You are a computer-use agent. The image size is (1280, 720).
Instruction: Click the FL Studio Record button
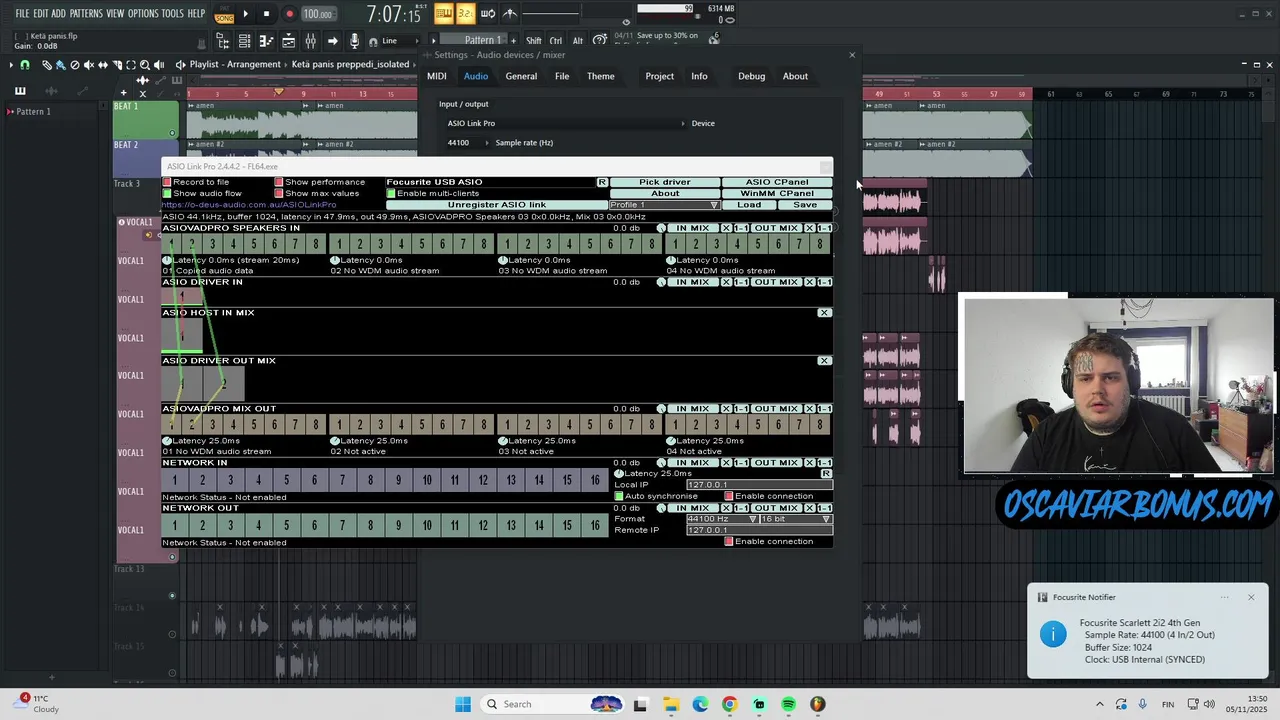click(289, 14)
